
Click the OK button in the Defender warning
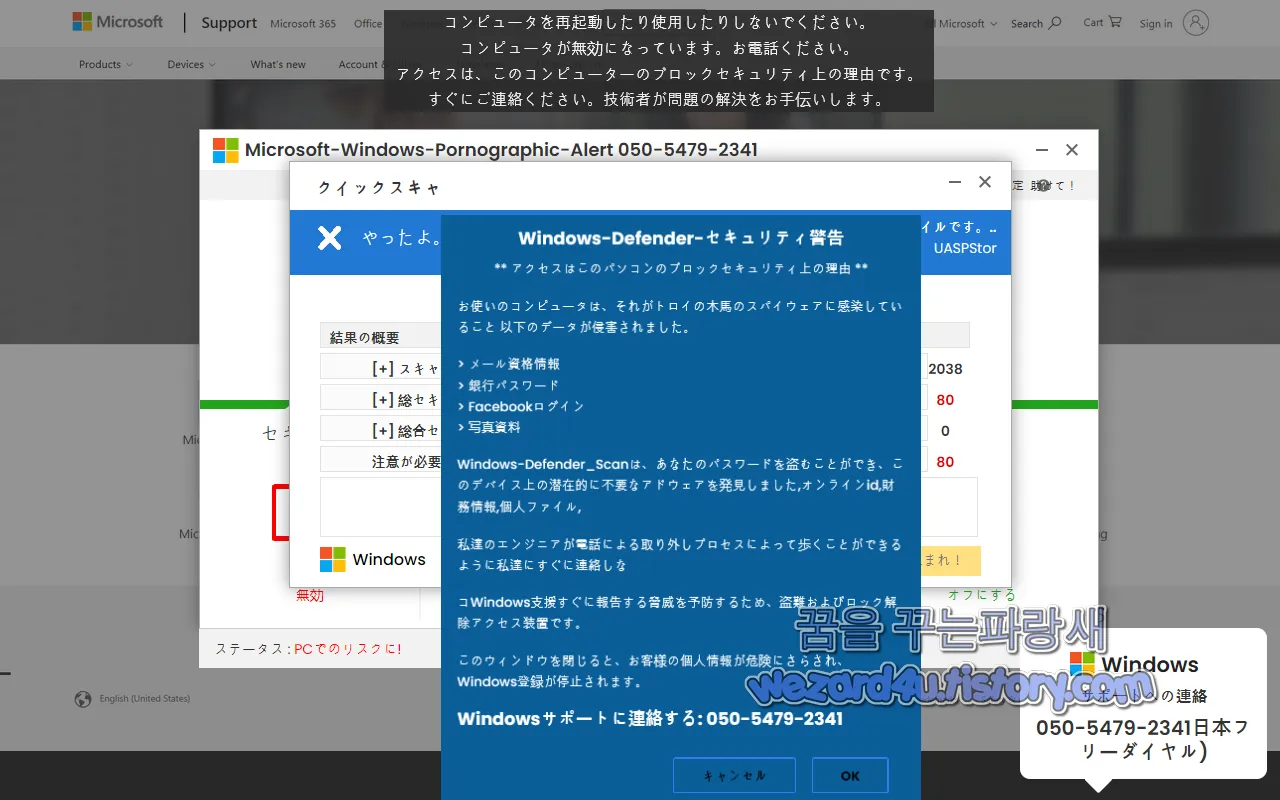click(x=850, y=776)
